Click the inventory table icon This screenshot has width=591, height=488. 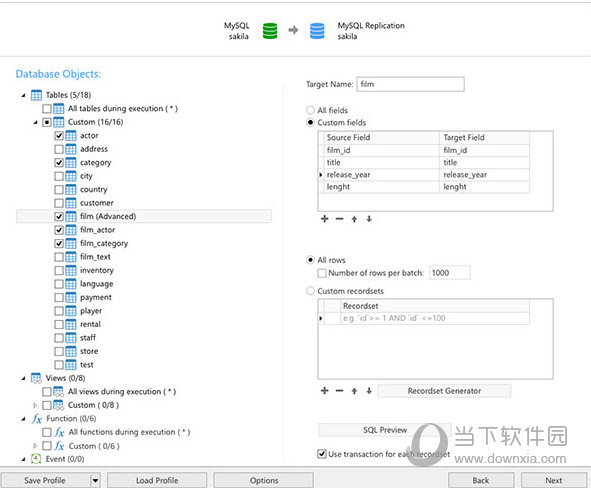(70, 270)
